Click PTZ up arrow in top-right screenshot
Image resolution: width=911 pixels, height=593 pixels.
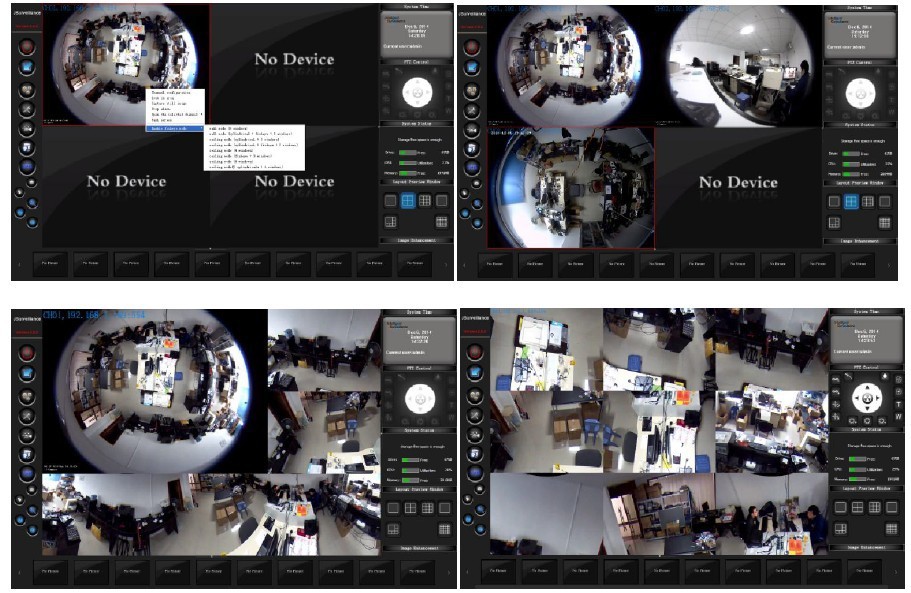pyautogui.click(x=862, y=83)
